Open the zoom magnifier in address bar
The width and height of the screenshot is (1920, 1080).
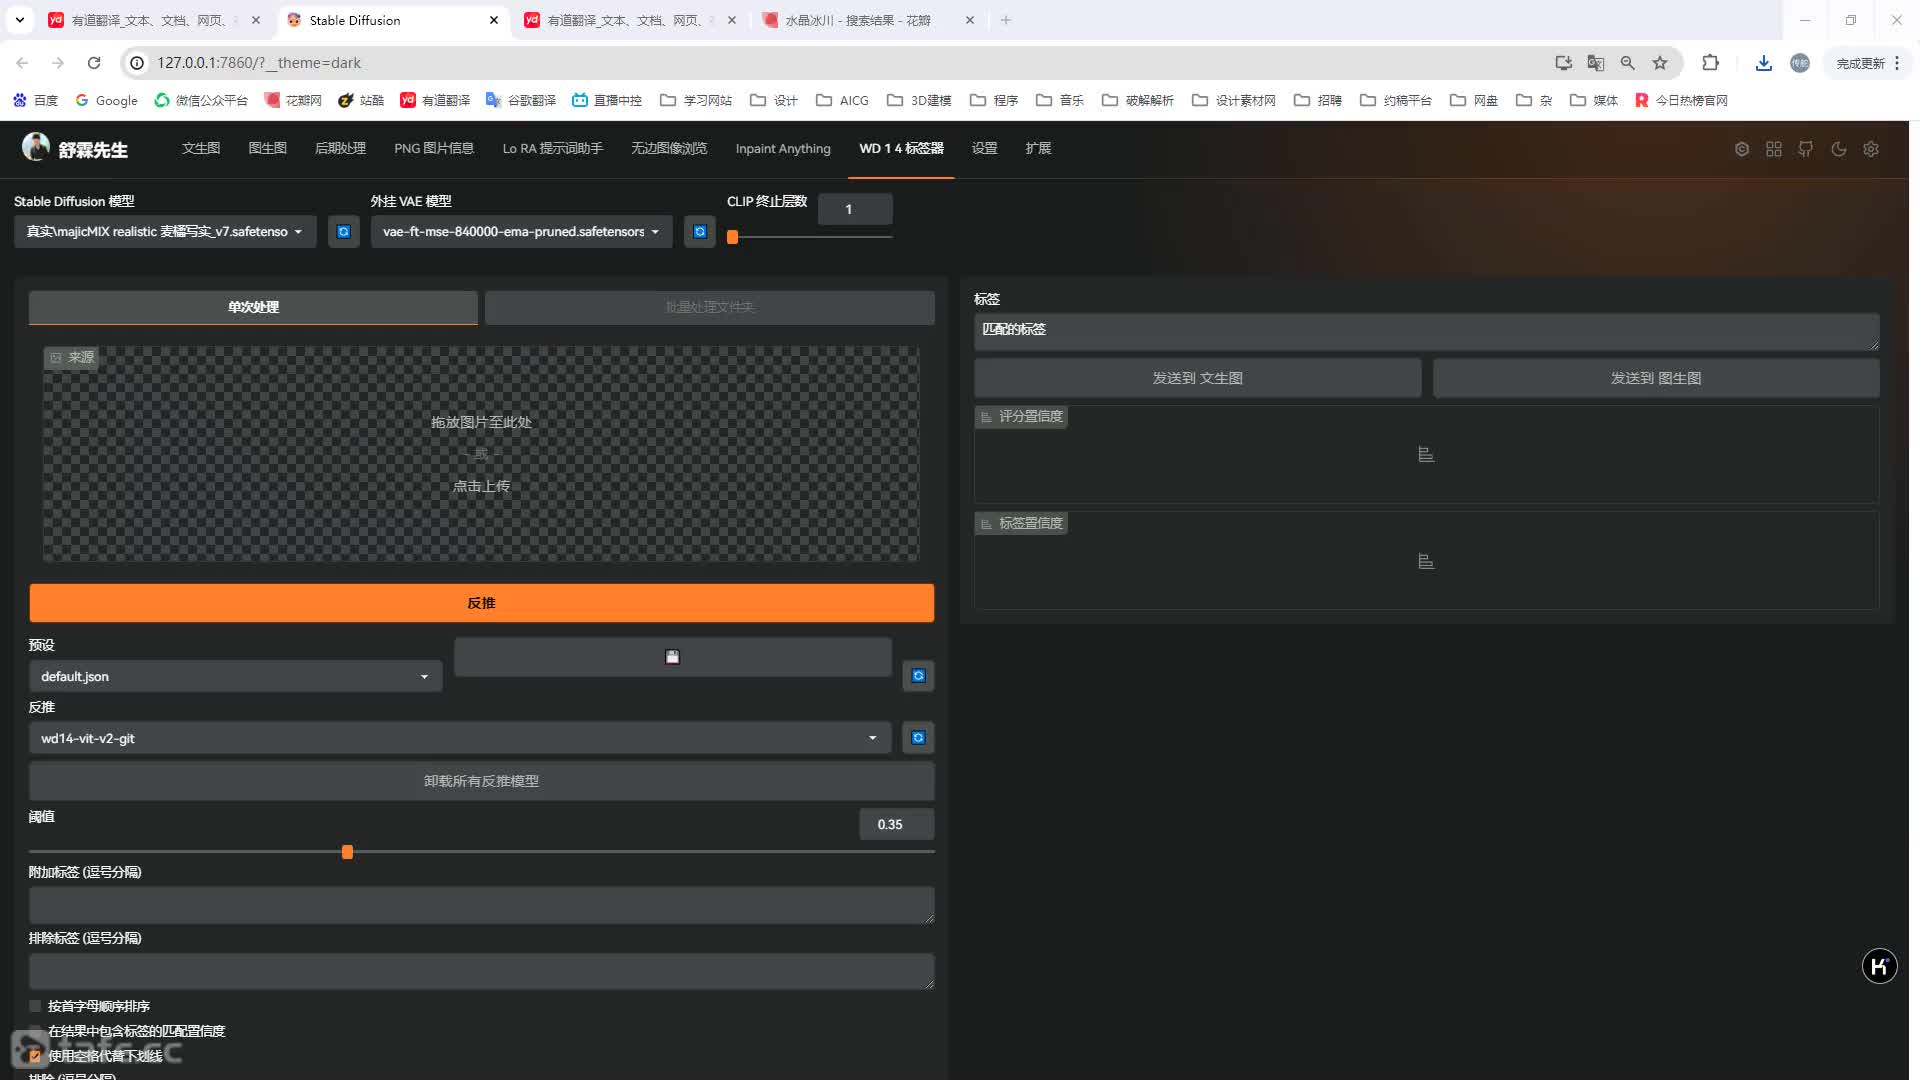coord(1627,62)
